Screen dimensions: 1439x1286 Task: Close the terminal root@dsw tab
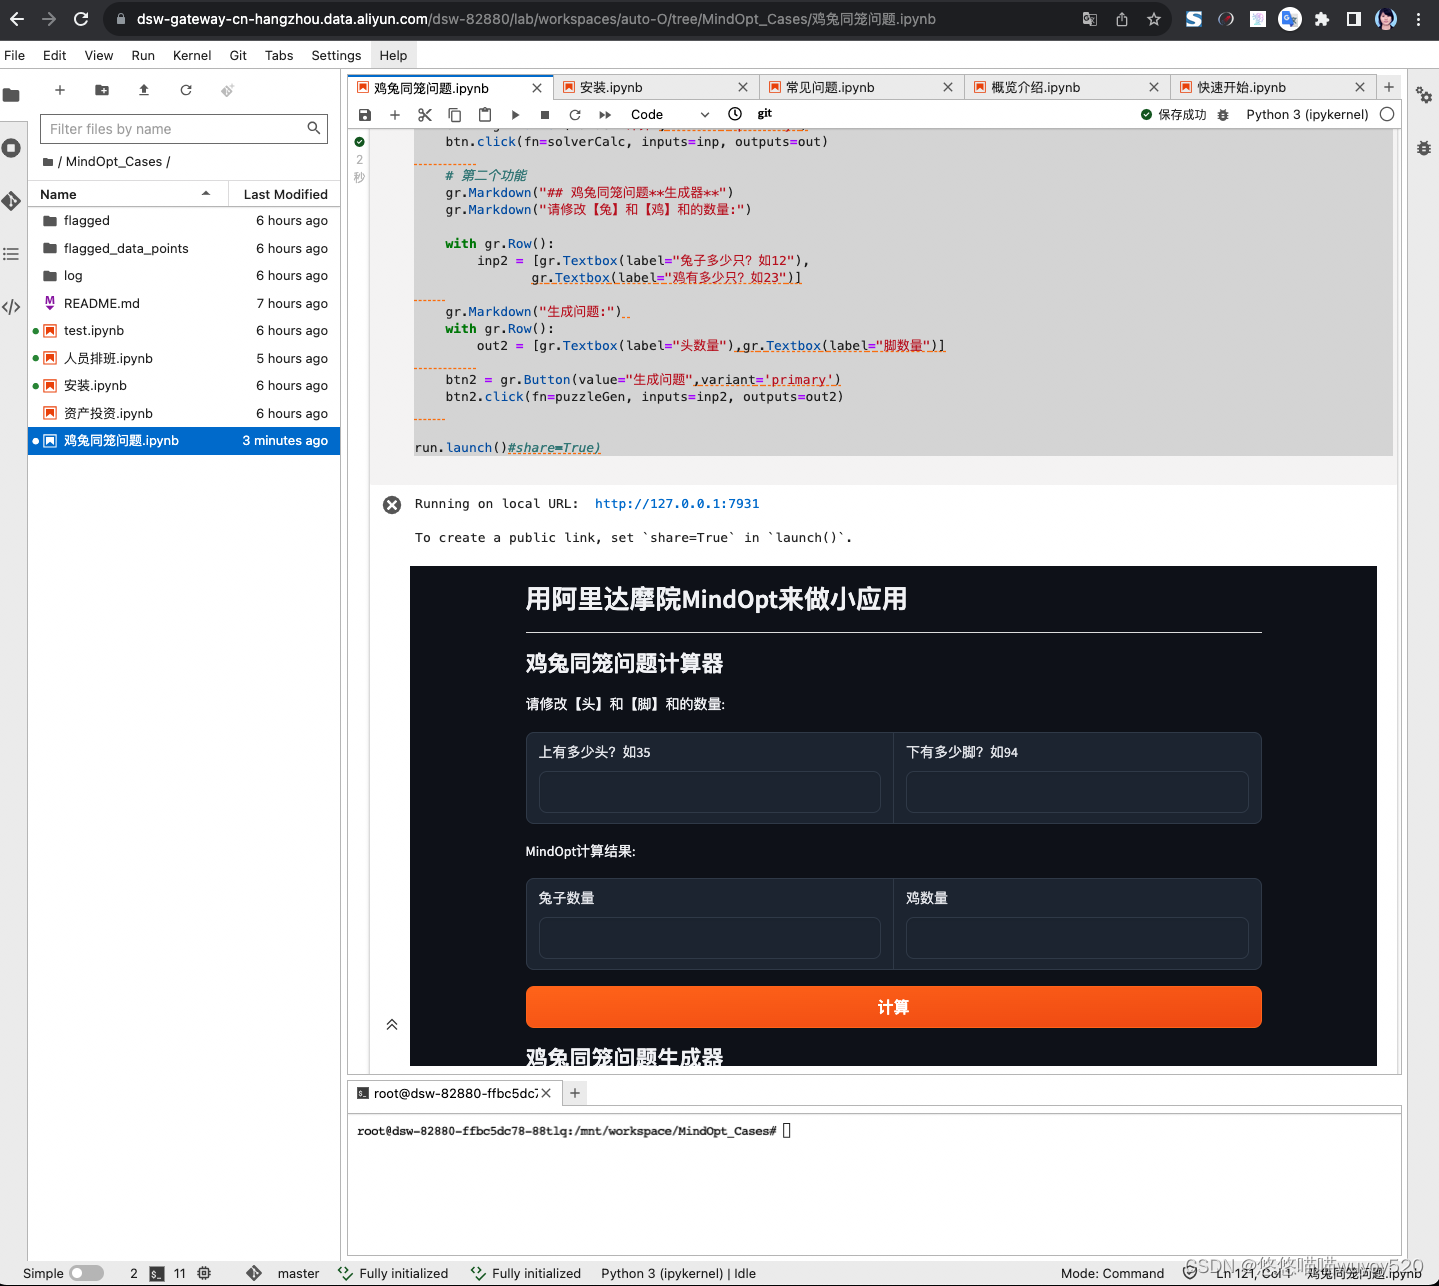(x=546, y=1093)
